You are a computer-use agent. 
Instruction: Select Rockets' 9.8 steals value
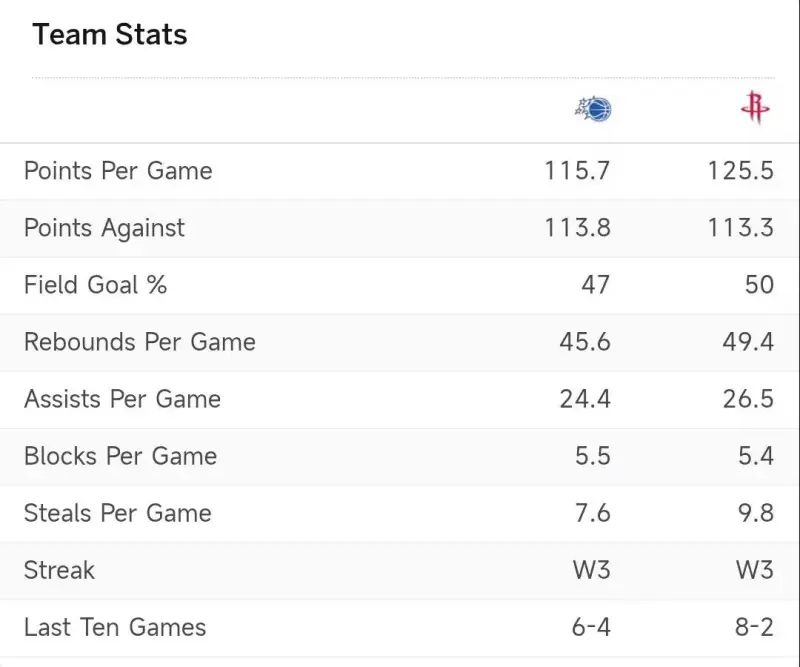[755, 513]
